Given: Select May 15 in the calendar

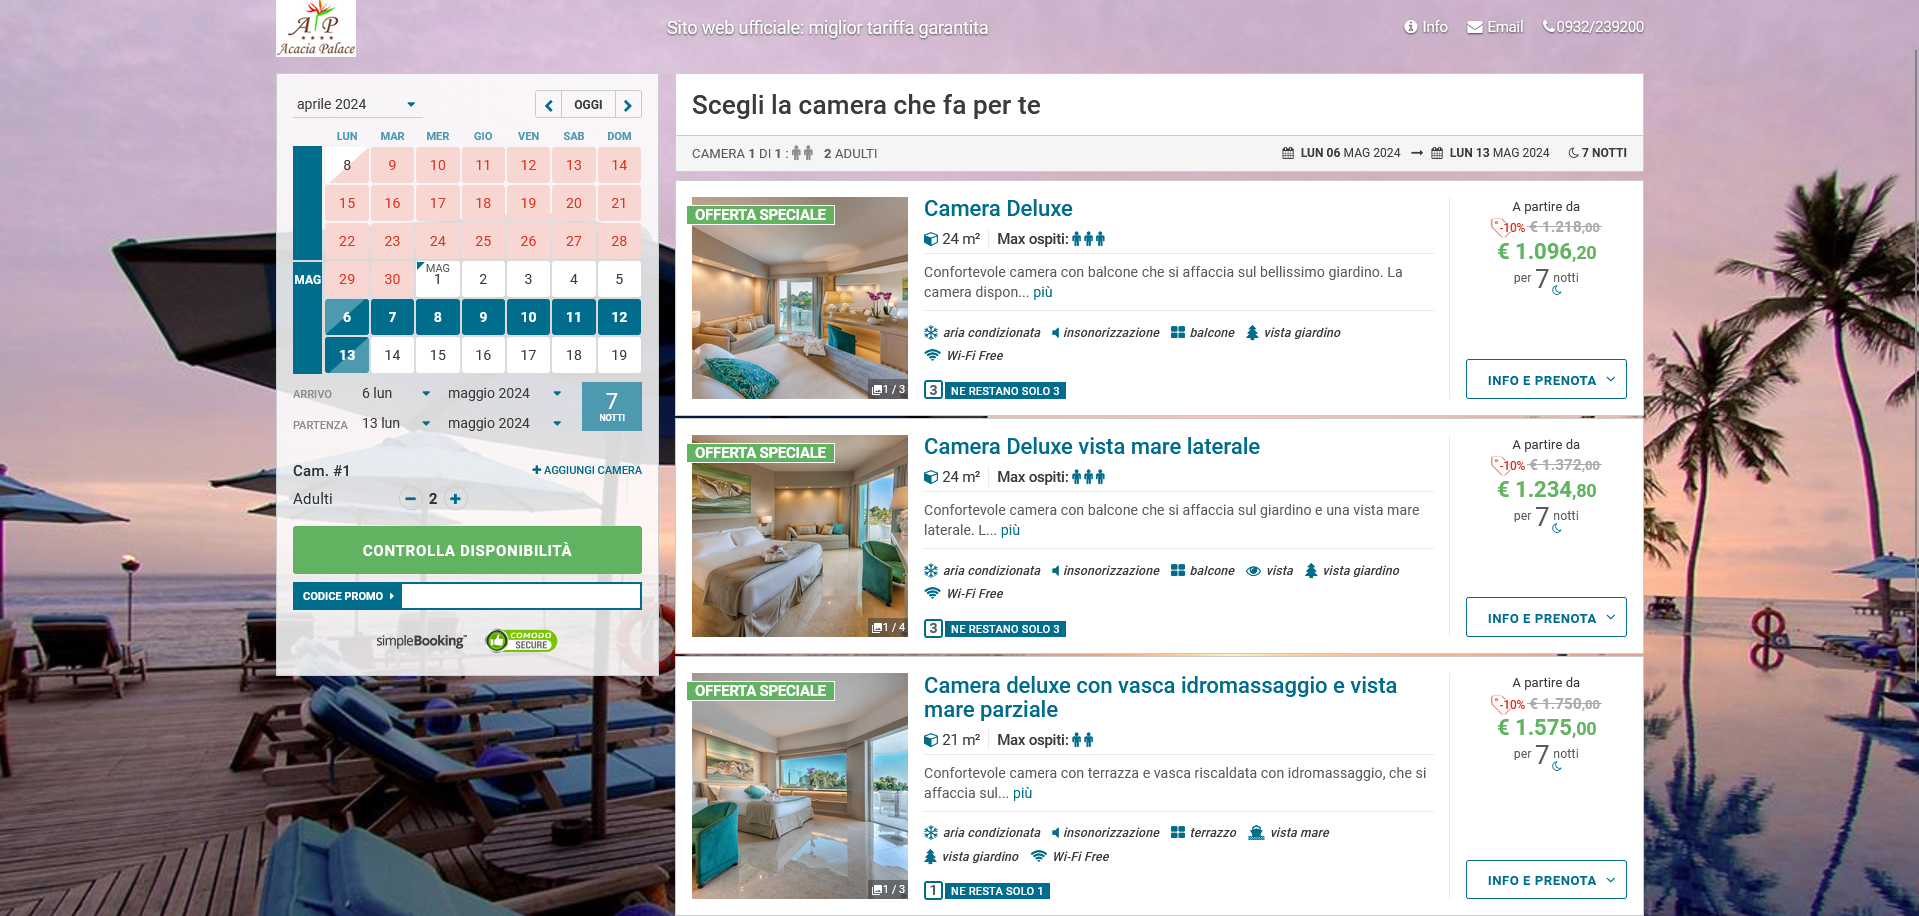Looking at the screenshot, I should pyautogui.click(x=438, y=355).
